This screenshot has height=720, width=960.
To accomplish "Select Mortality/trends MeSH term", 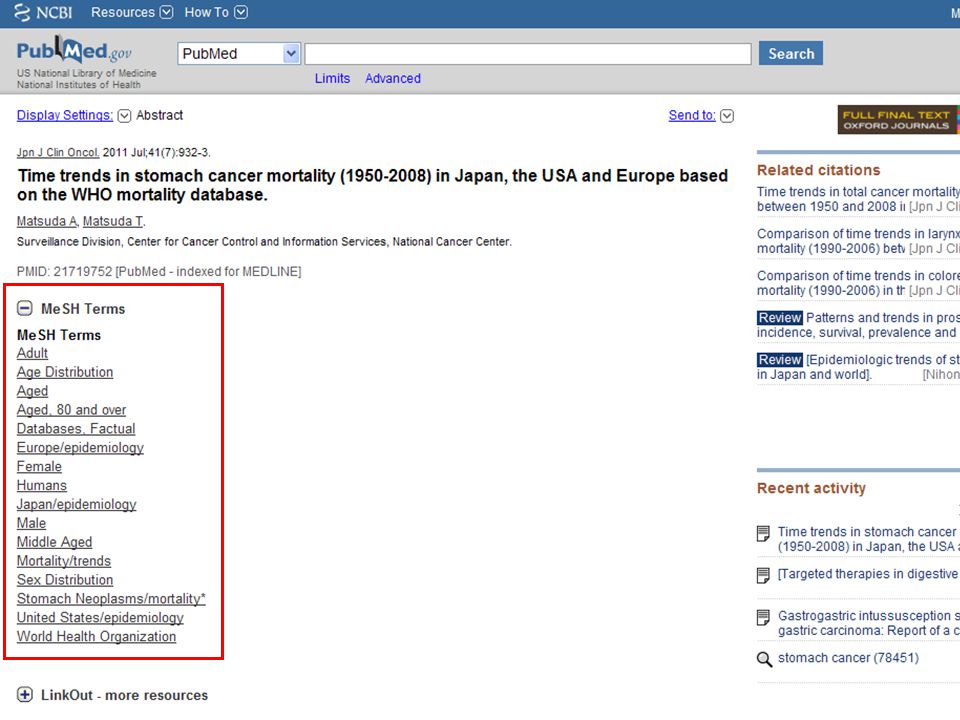I will 64,561.
